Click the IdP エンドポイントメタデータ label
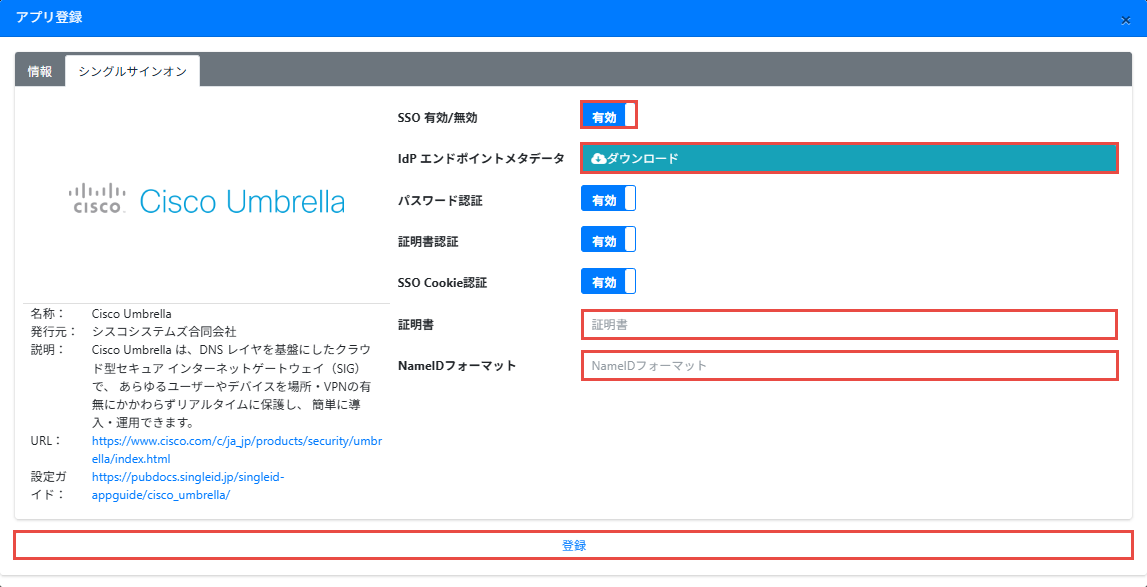Viewport: 1147px width, 587px height. tap(481, 158)
